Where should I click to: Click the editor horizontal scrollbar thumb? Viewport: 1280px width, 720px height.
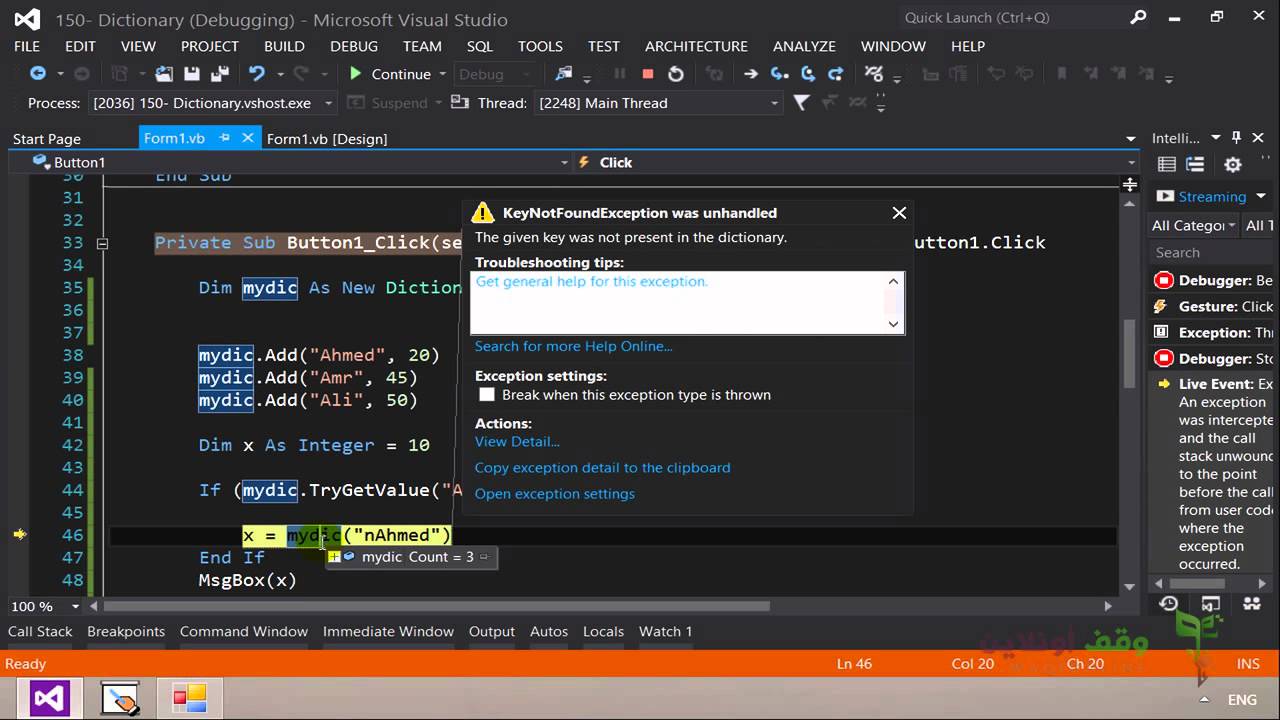tap(436, 606)
